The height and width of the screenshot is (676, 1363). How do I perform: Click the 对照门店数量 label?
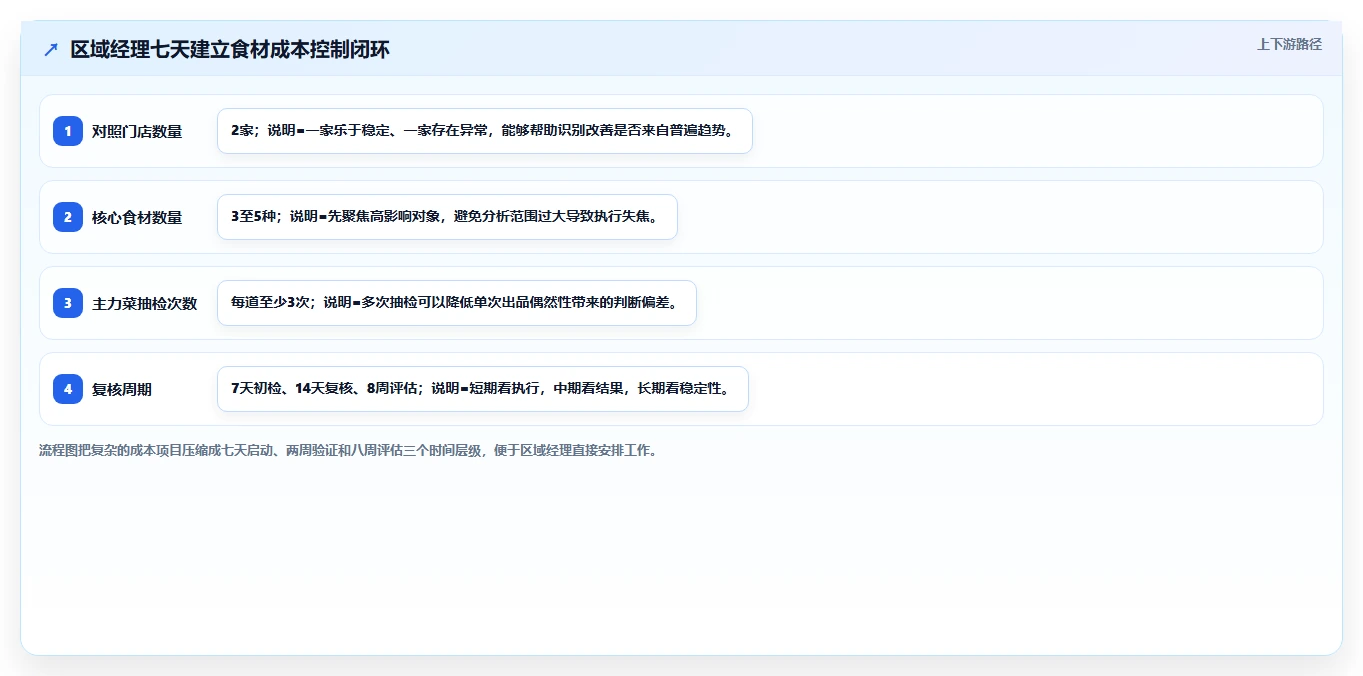(x=137, y=131)
